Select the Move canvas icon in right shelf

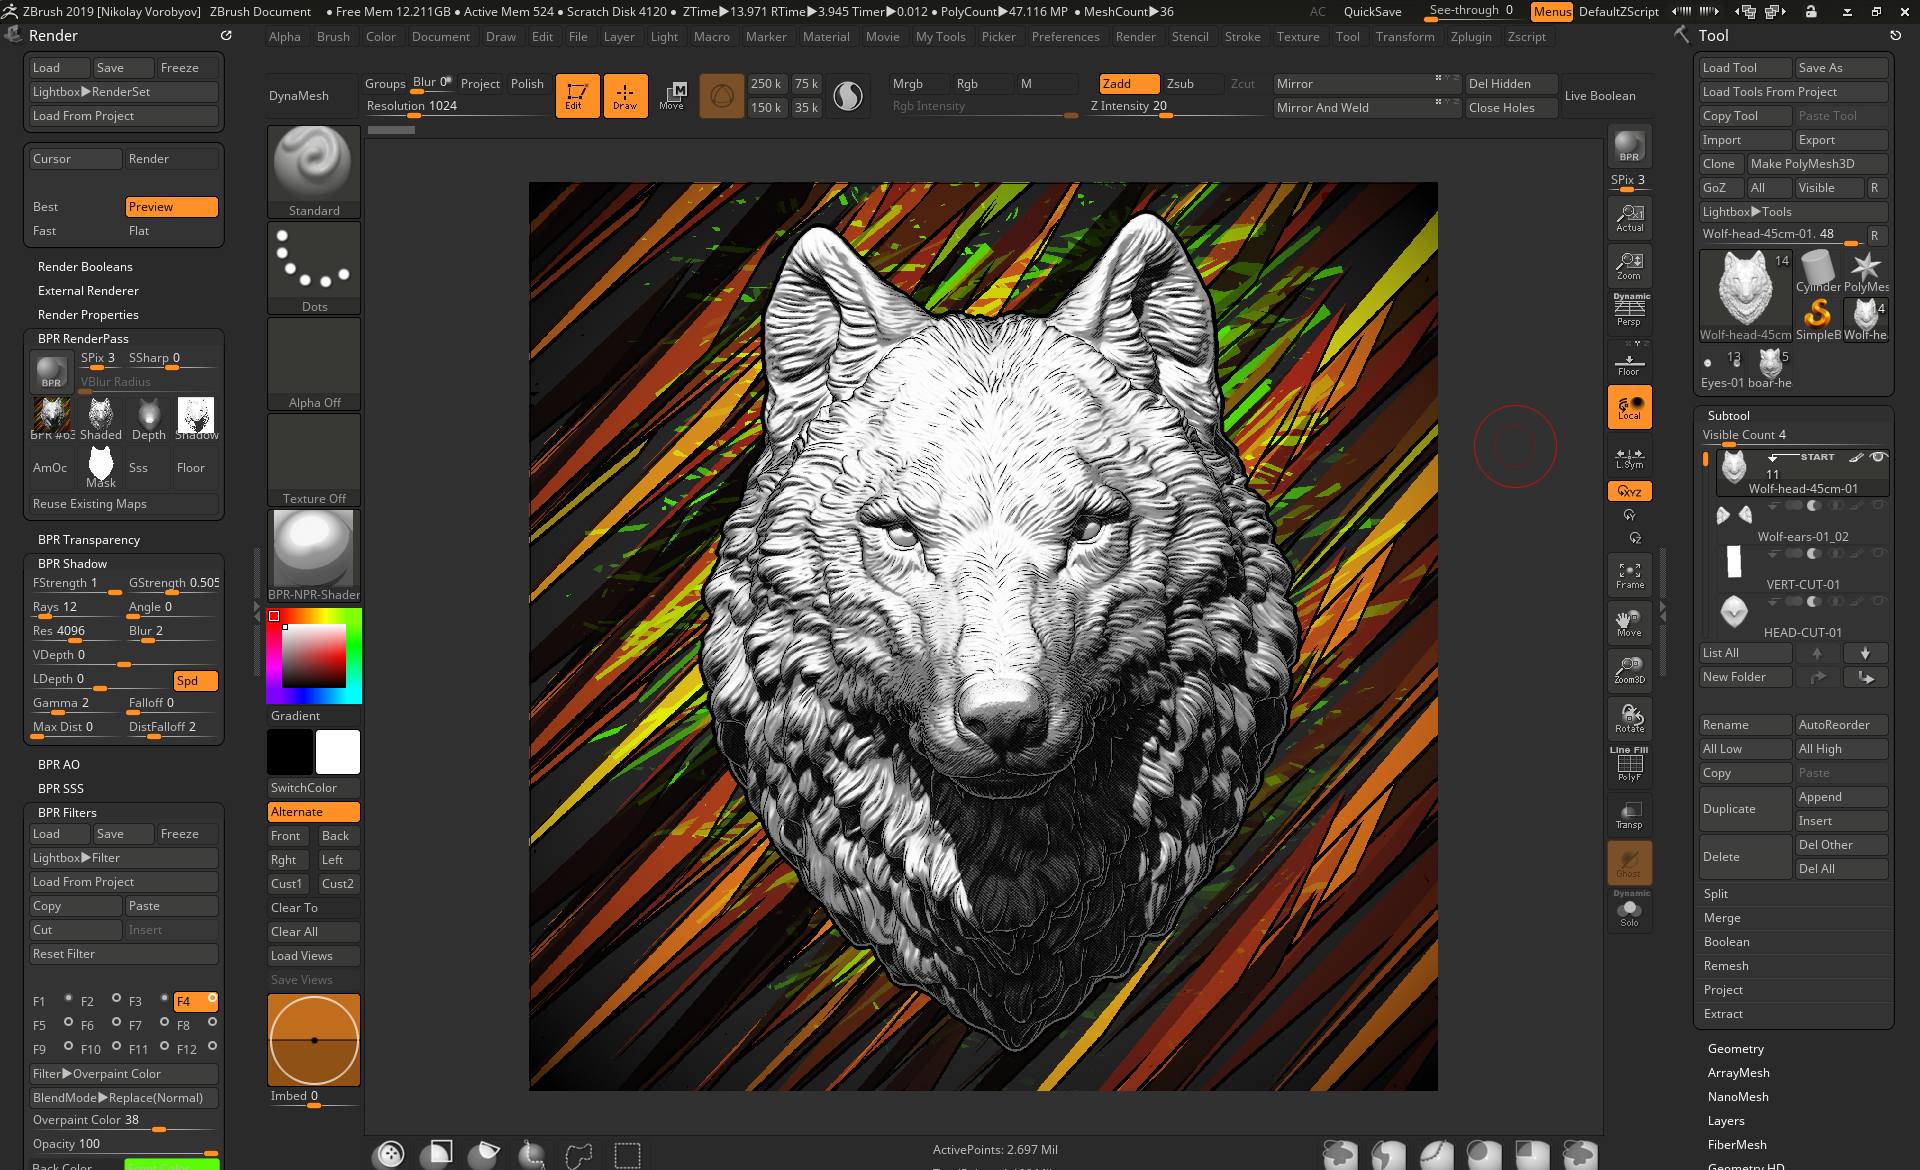(x=1629, y=622)
